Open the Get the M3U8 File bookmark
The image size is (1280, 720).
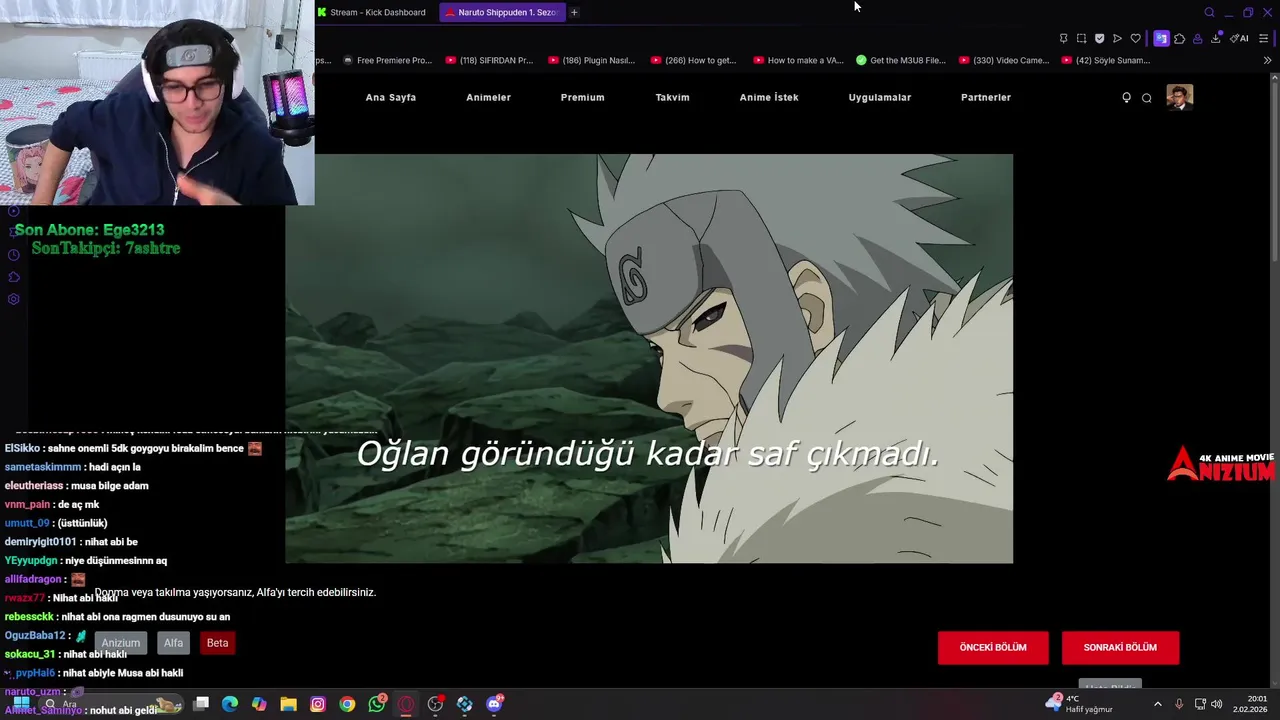900,60
